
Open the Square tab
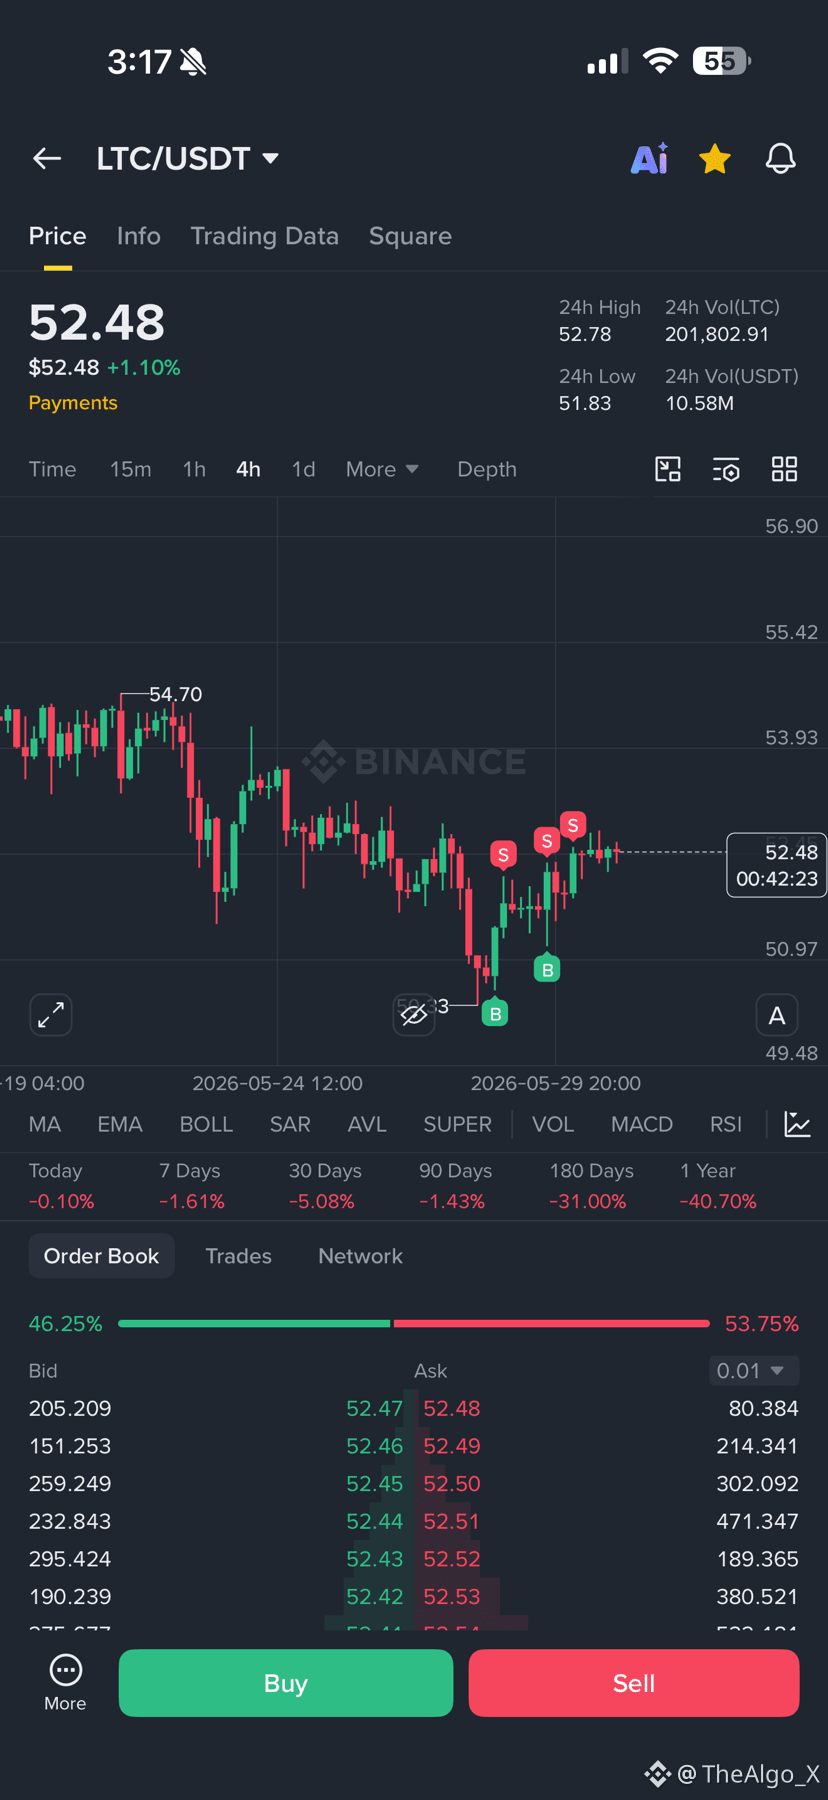[x=410, y=236]
